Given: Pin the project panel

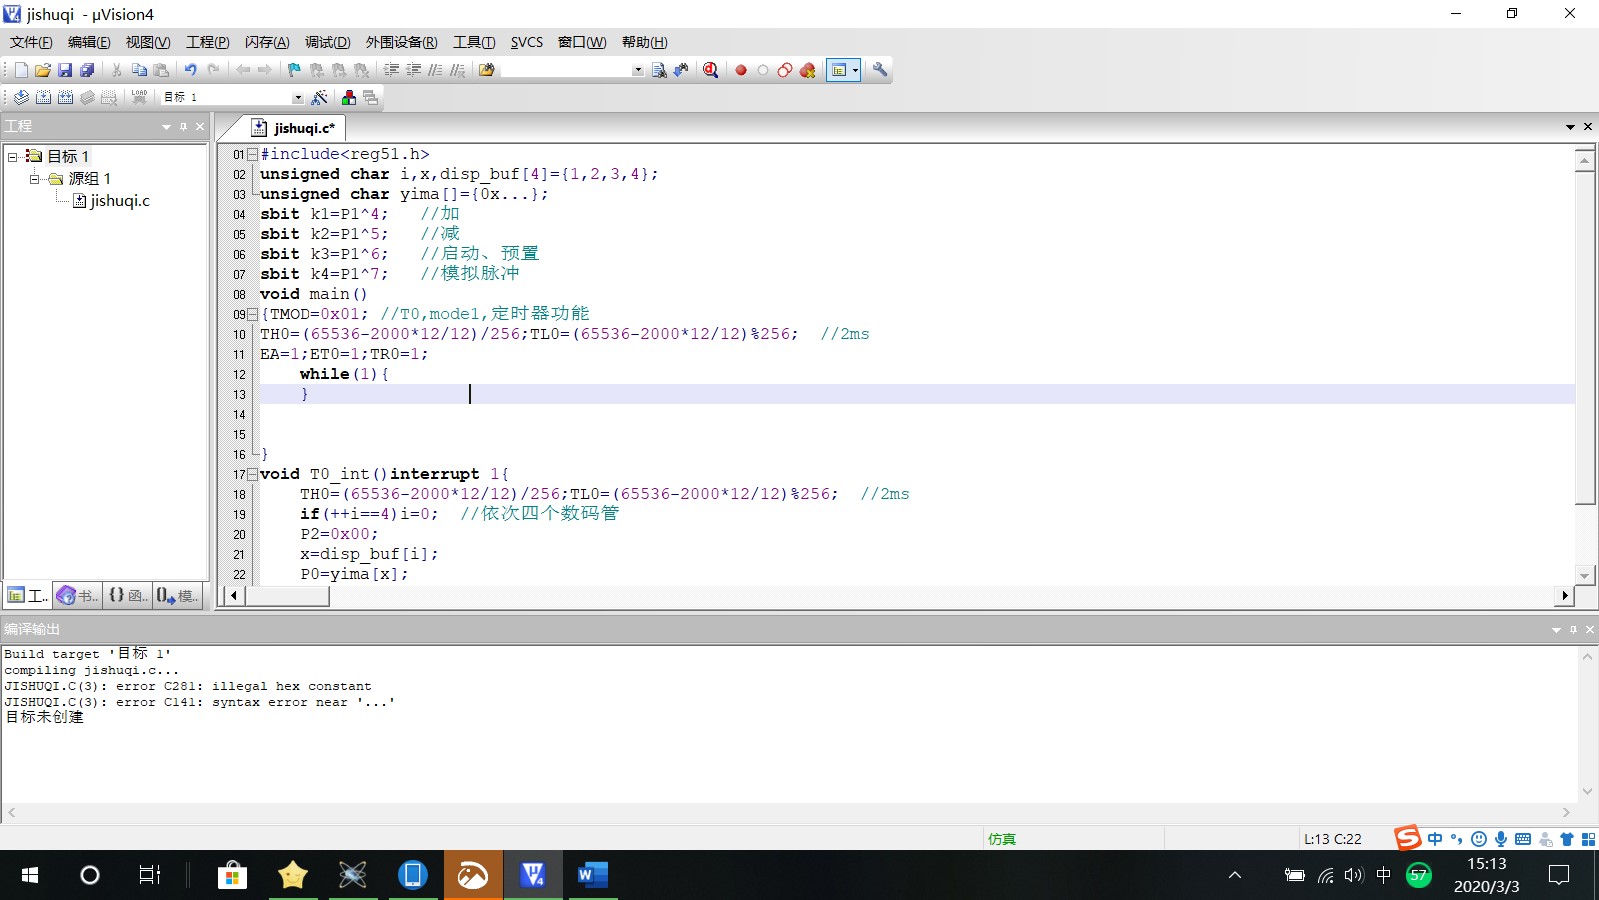Looking at the screenshot, I should click(x=183, y=127).
